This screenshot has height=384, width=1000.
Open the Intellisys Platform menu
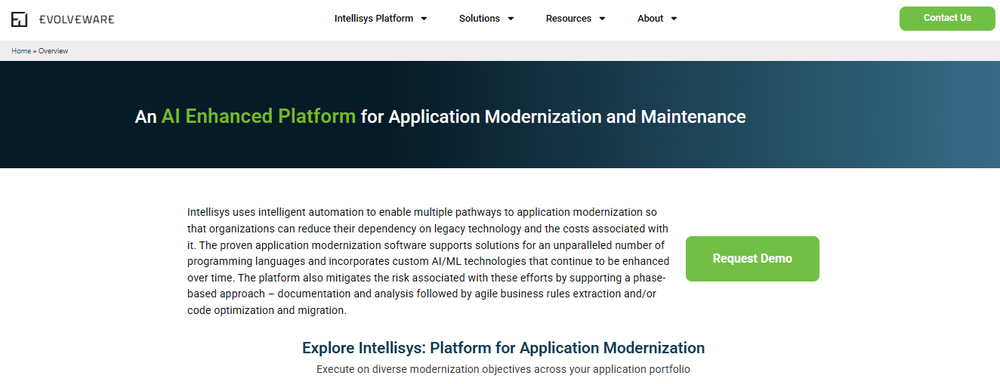[x=374, y=18]
